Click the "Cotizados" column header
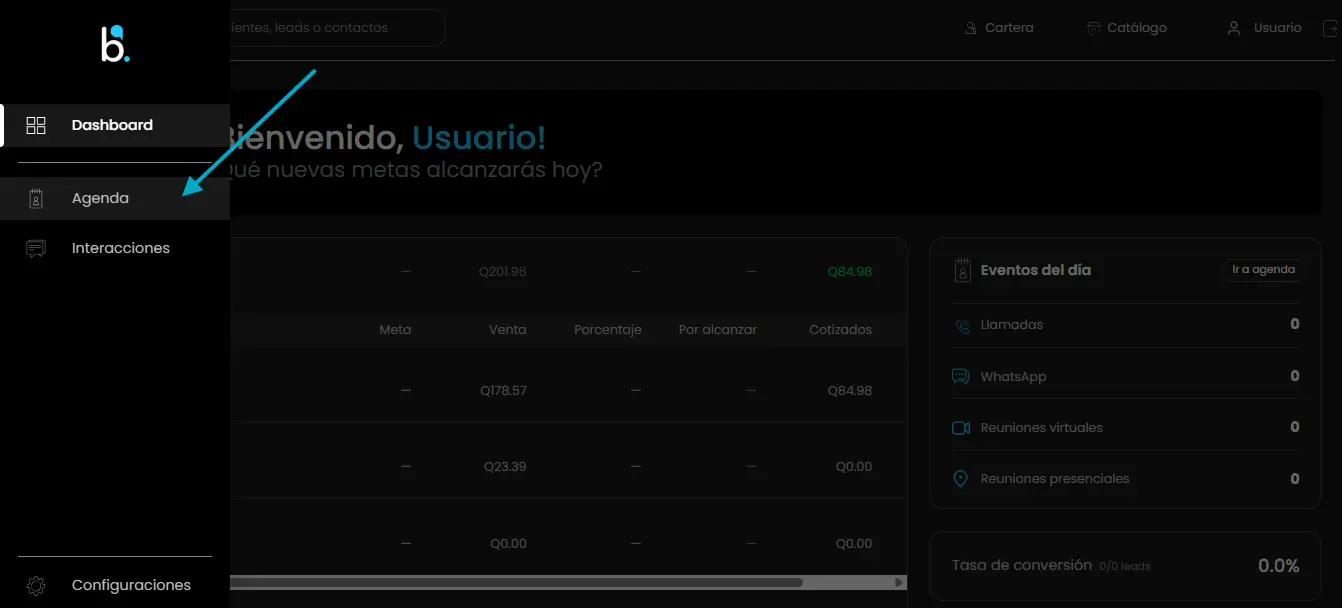Viewport: 1342px width, 608px height. pyautogui.click(x=841, y=330)
